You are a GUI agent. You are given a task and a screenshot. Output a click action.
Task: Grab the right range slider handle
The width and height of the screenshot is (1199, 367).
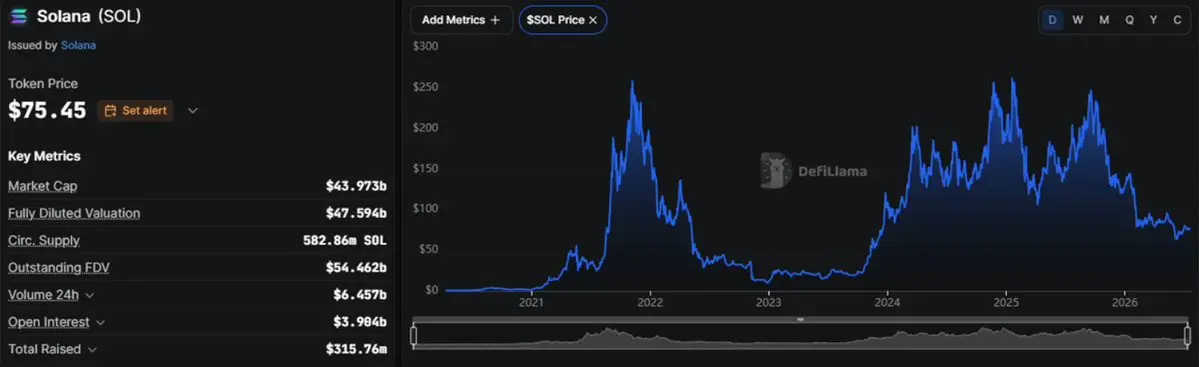(x=1188, y=336)
